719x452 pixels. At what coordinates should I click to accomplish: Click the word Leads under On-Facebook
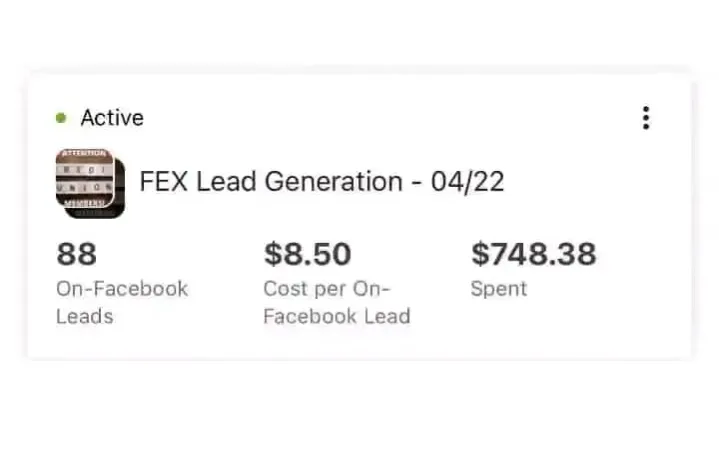coord(85,316)
